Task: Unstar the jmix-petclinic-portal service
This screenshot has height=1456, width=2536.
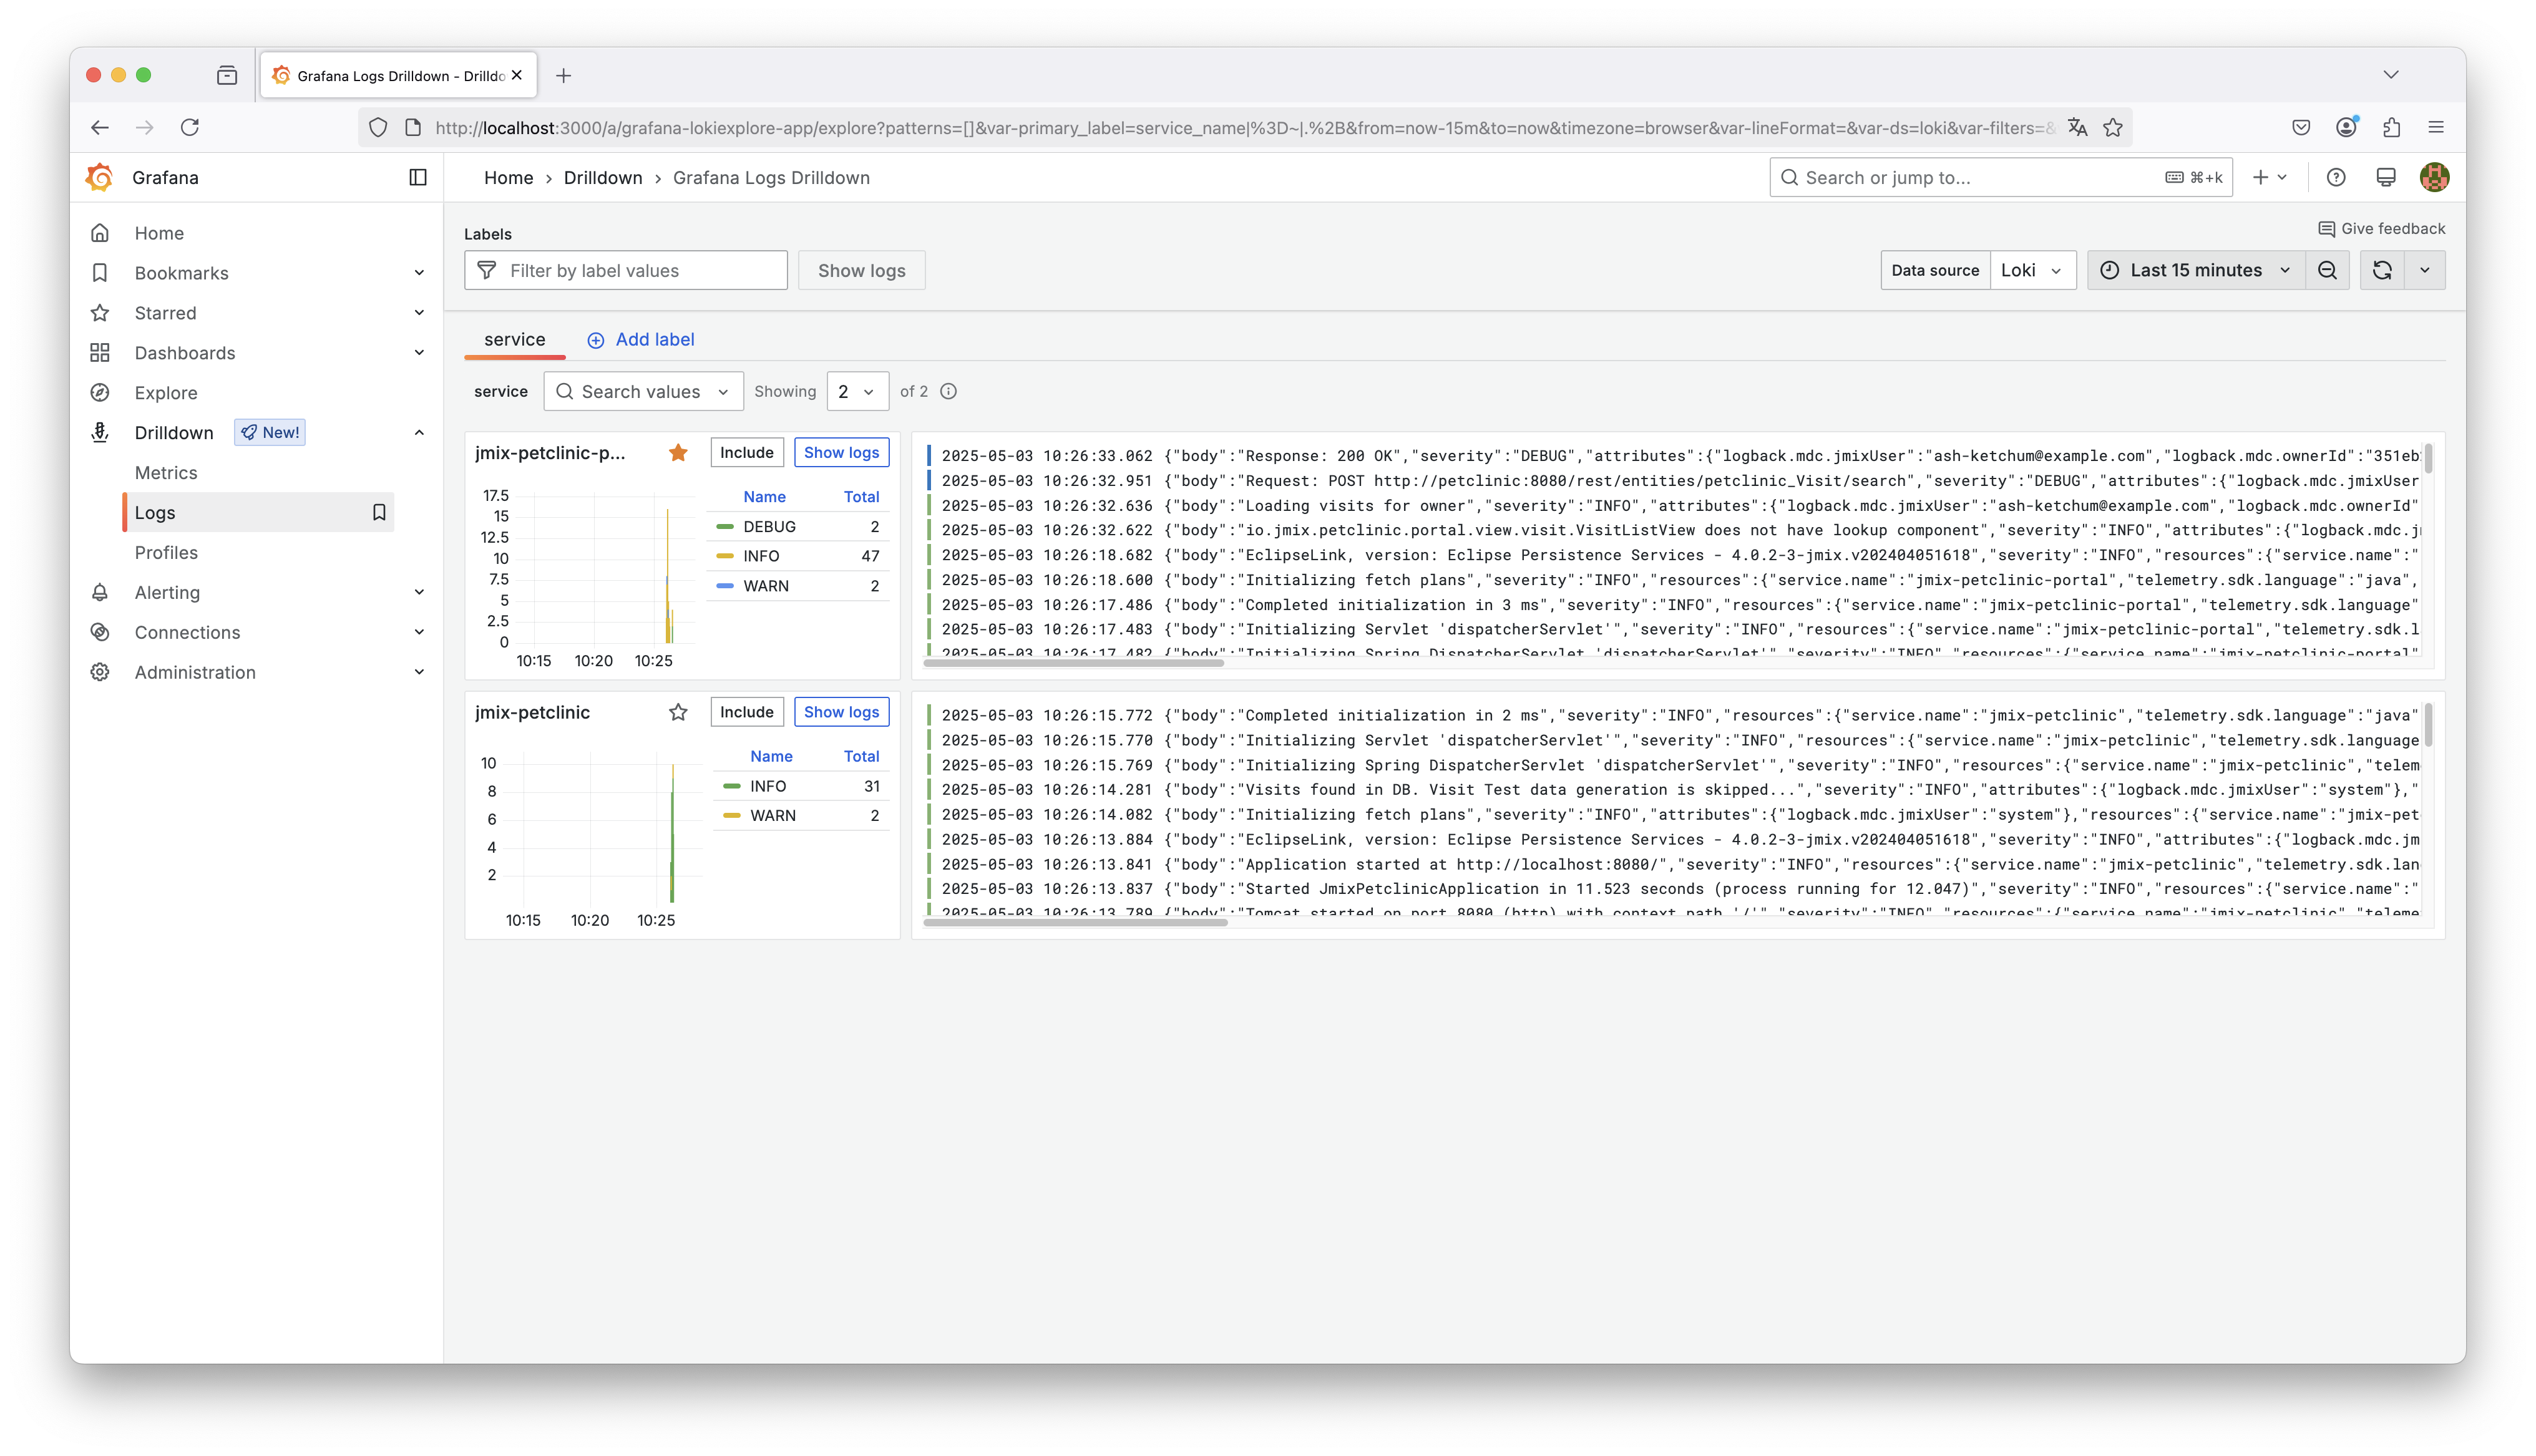Action: (x=678, y=453)
